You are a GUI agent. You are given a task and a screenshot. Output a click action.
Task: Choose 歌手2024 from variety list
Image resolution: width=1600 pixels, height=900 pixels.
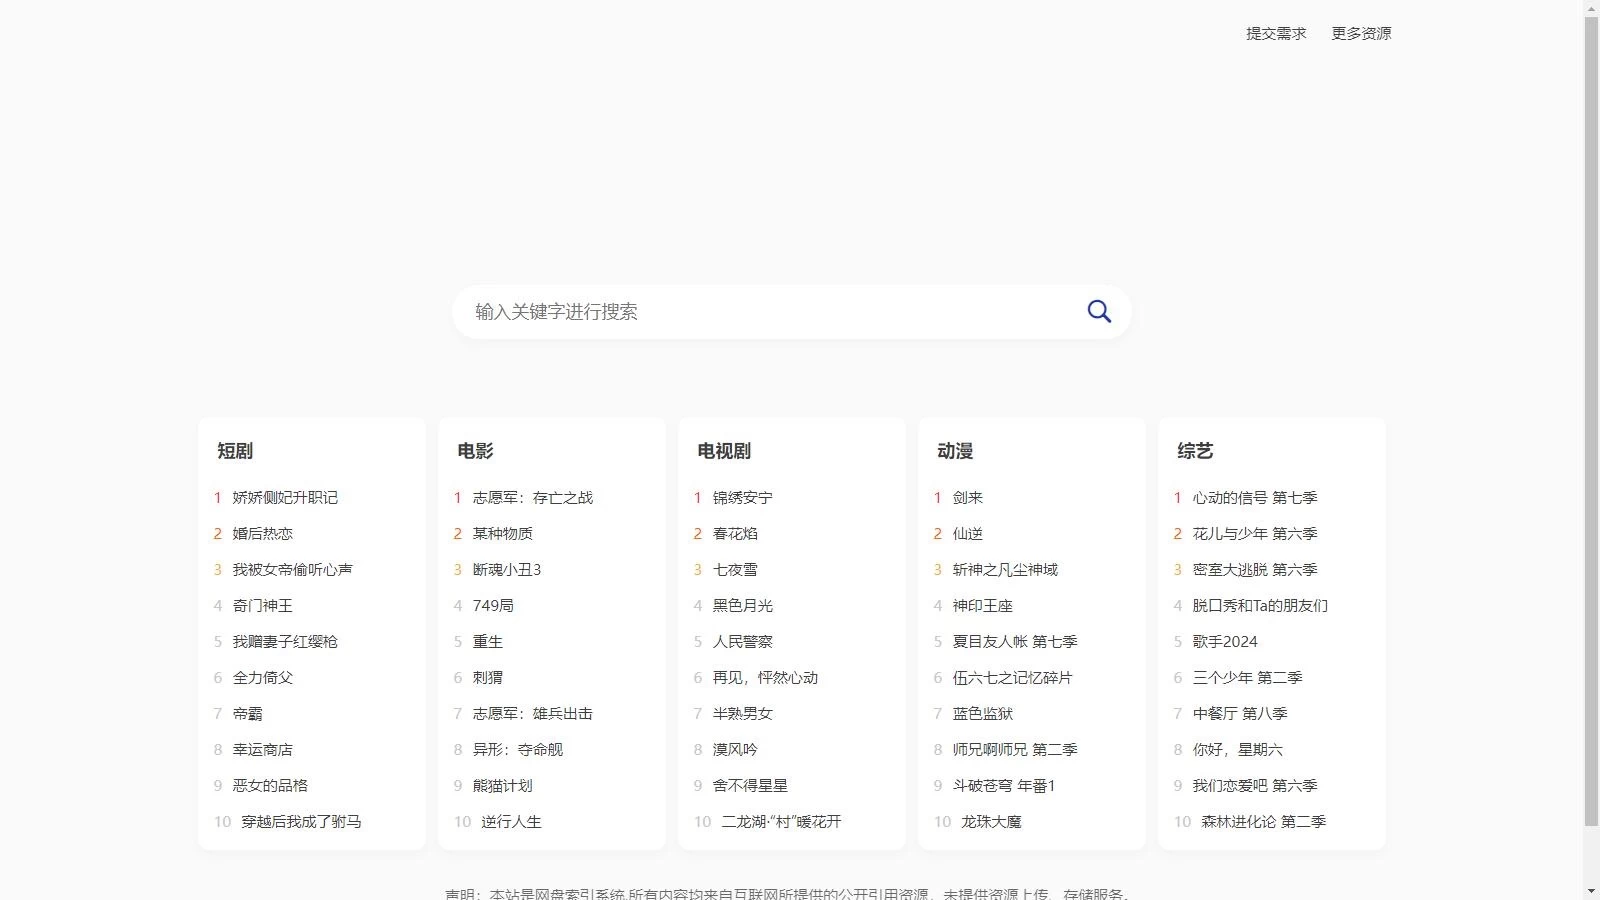pos(1224,642)
